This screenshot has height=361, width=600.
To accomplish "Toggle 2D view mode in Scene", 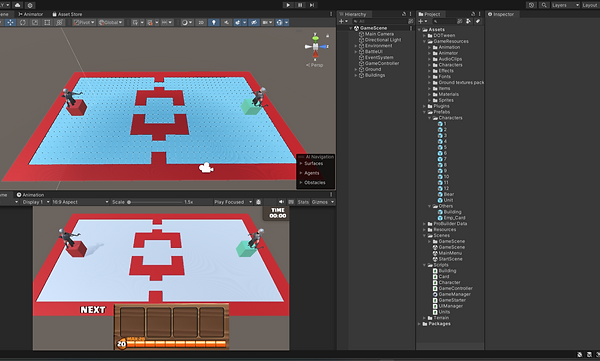I will [x=201, y=23].
